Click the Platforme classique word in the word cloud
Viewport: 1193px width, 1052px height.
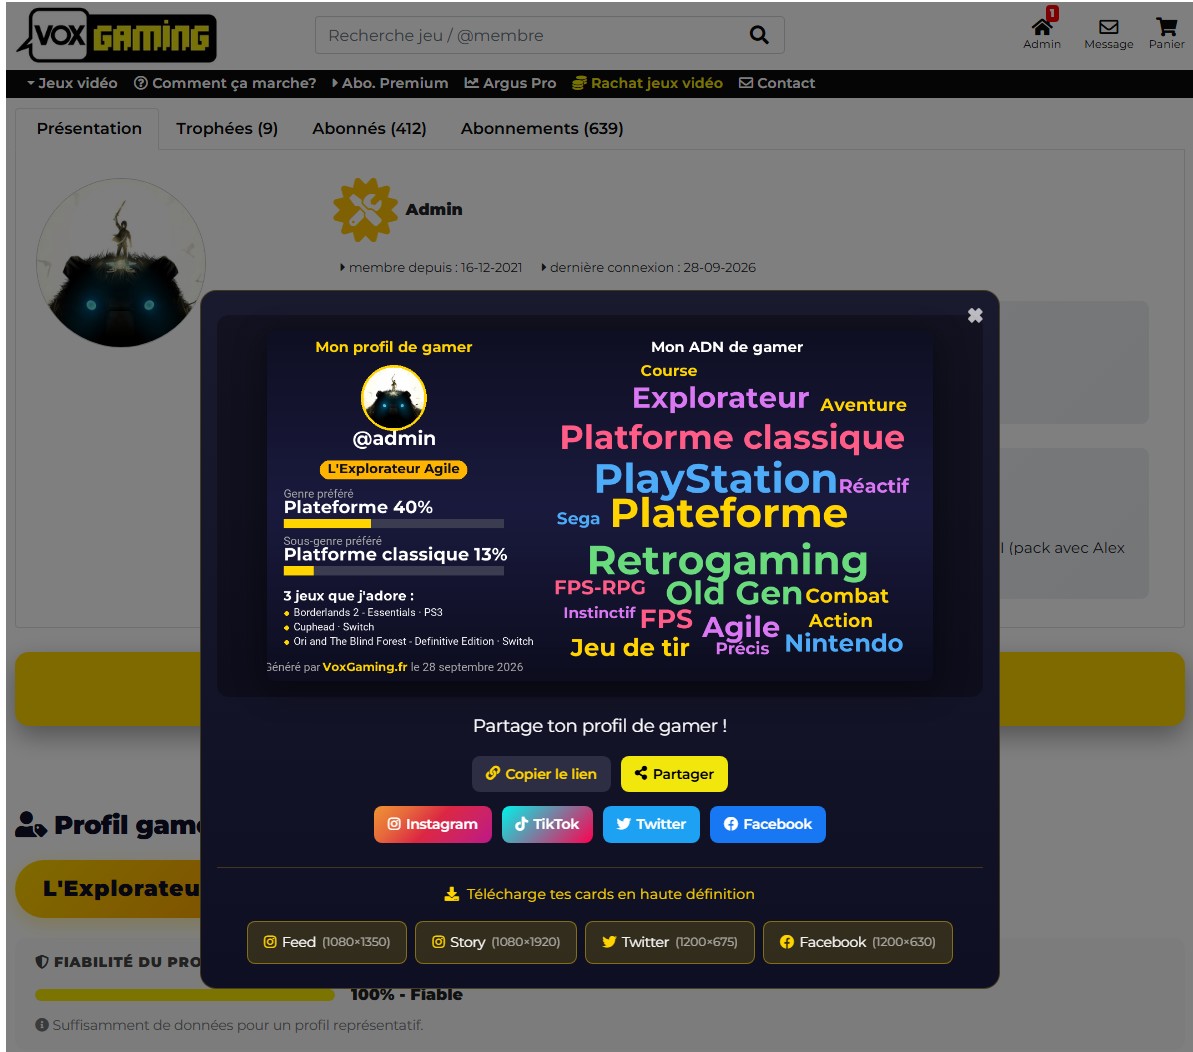click(x=732, y=437)
